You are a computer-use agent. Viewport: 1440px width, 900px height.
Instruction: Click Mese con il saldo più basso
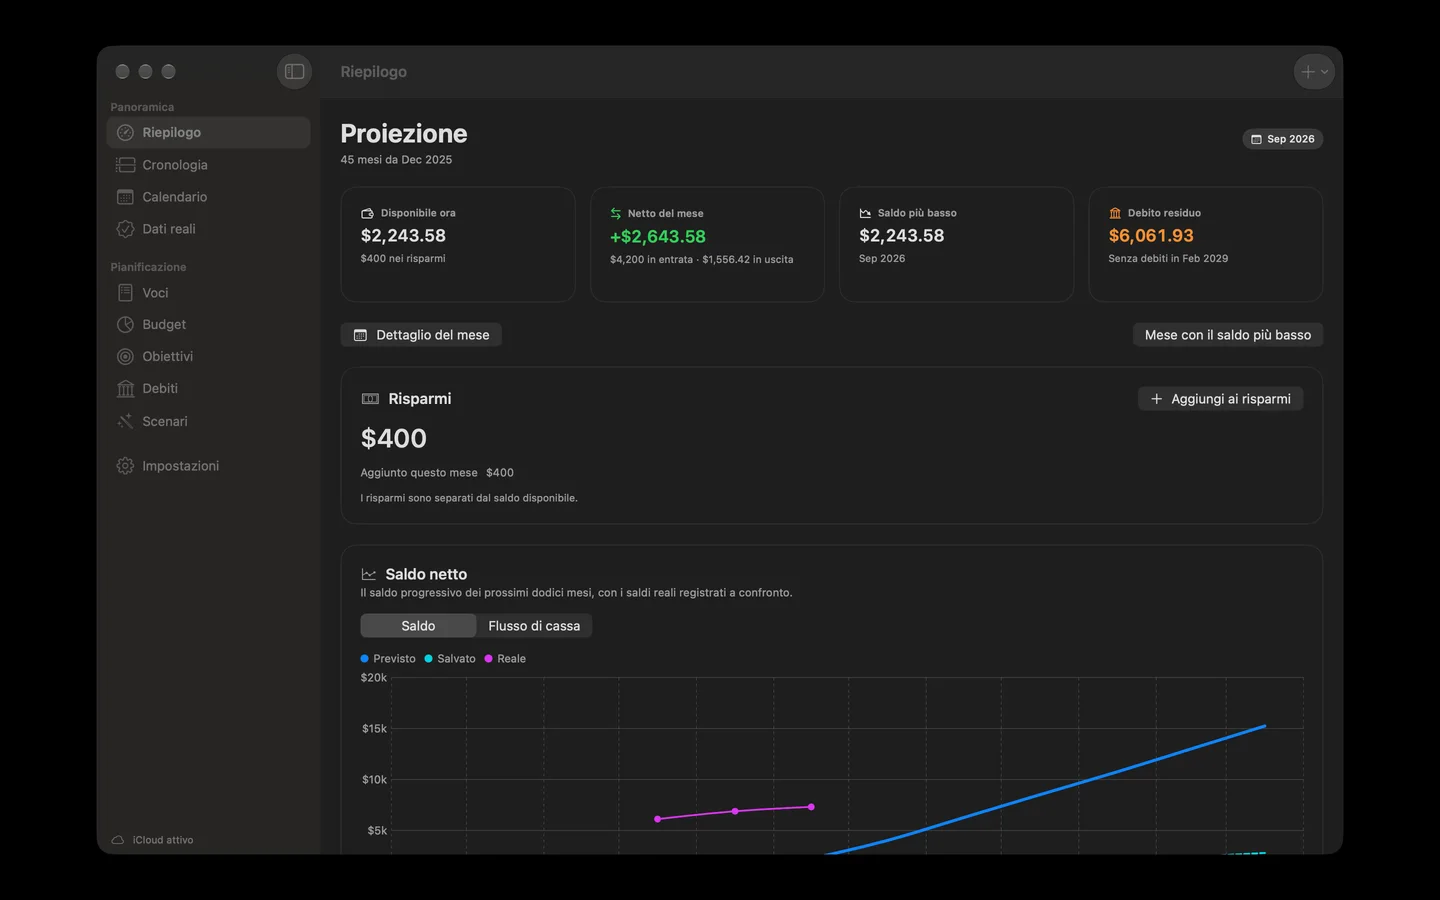point(1227,335)
